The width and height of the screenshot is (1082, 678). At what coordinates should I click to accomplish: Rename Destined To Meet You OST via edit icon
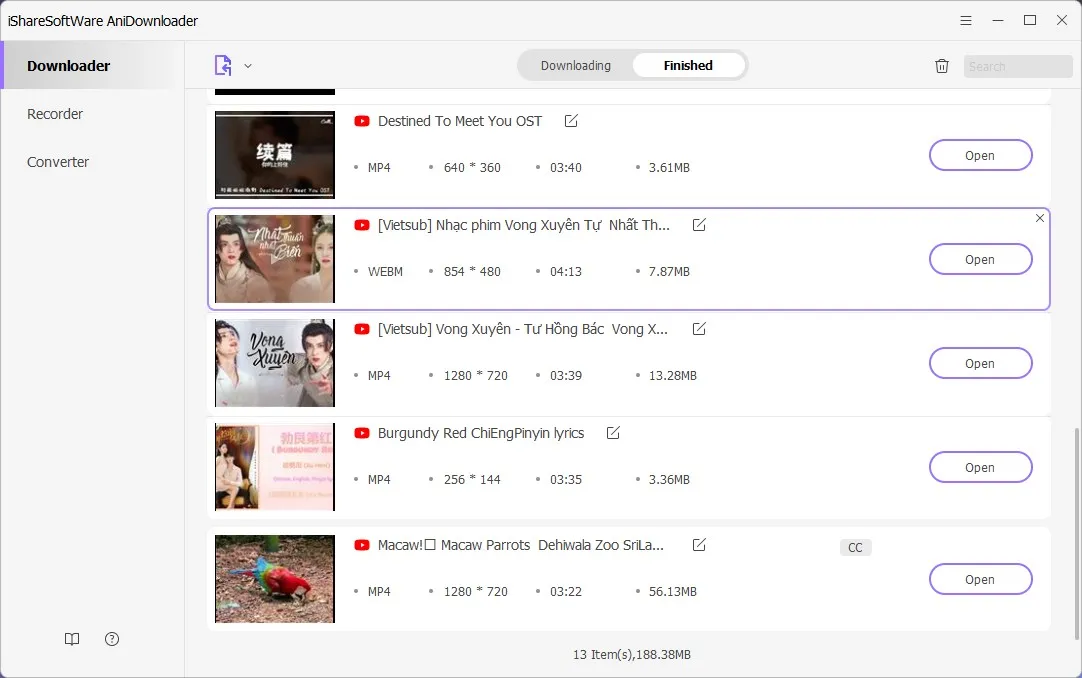(571, 121)
